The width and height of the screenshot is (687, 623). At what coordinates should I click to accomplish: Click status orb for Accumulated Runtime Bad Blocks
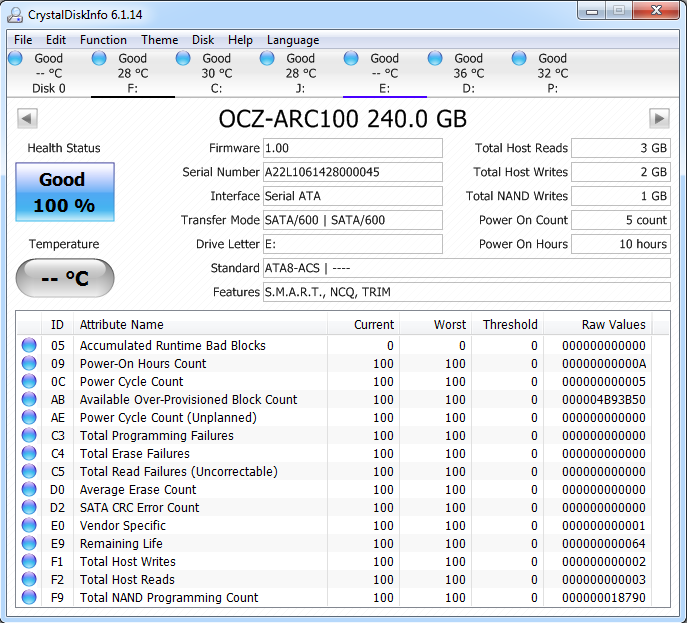pos(30,346)
